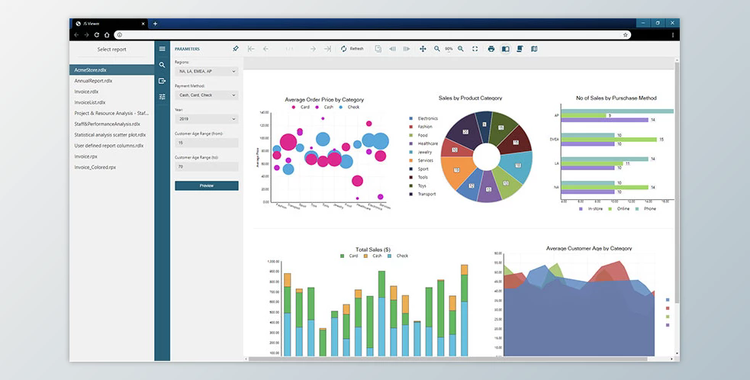Image resolution: width=750 pixels, height=380 pixels.
Task: Expand the Payment Method dropdown
Action: pyautogui.click(x=207, y=95)
